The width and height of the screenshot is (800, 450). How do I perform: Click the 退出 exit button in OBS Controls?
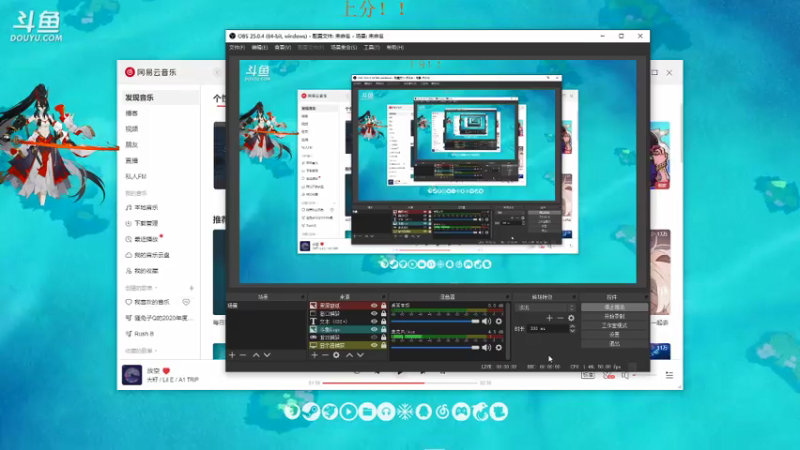tap(614, 344)
